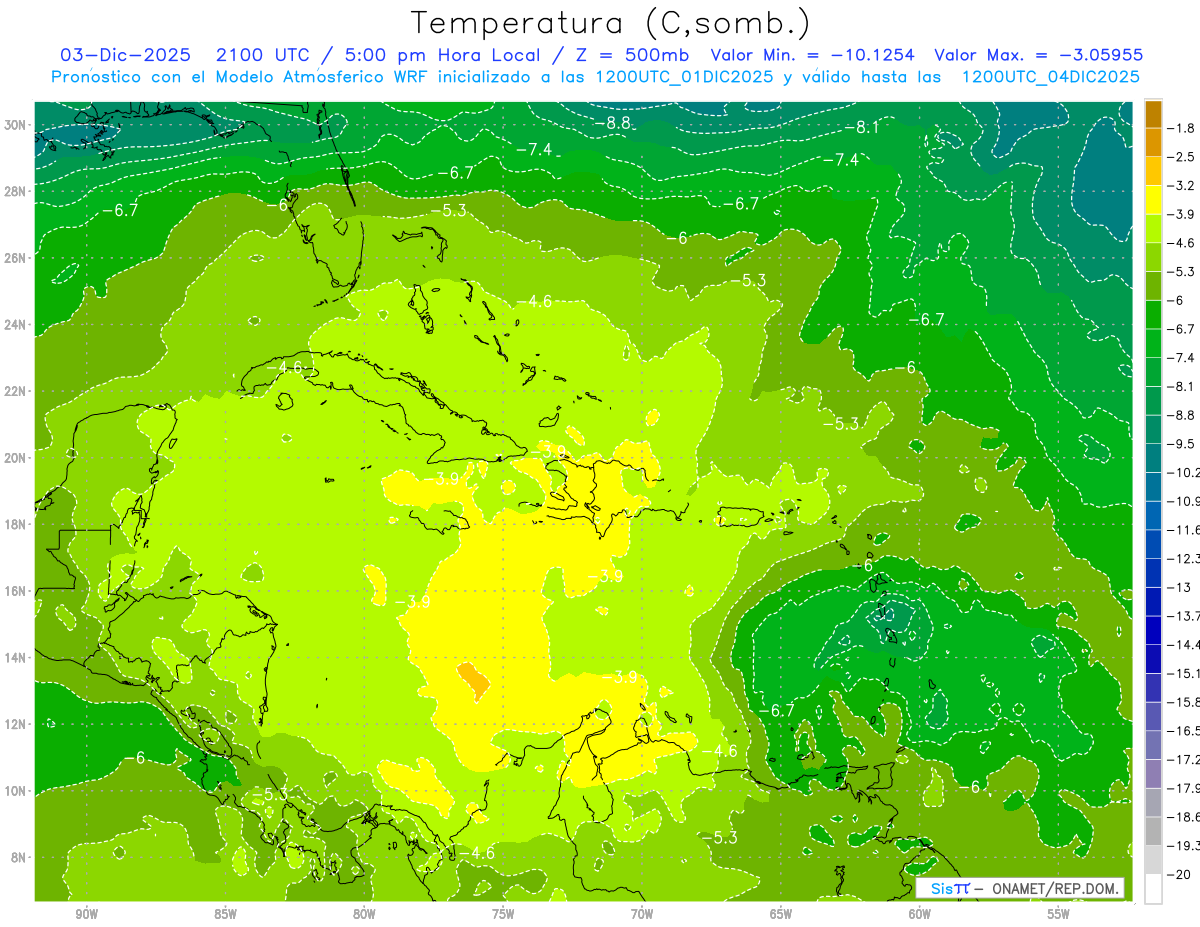Pick the yellow swatch between -3.2 and -3.9
Screen dimensions: 1200x927
1153,200
